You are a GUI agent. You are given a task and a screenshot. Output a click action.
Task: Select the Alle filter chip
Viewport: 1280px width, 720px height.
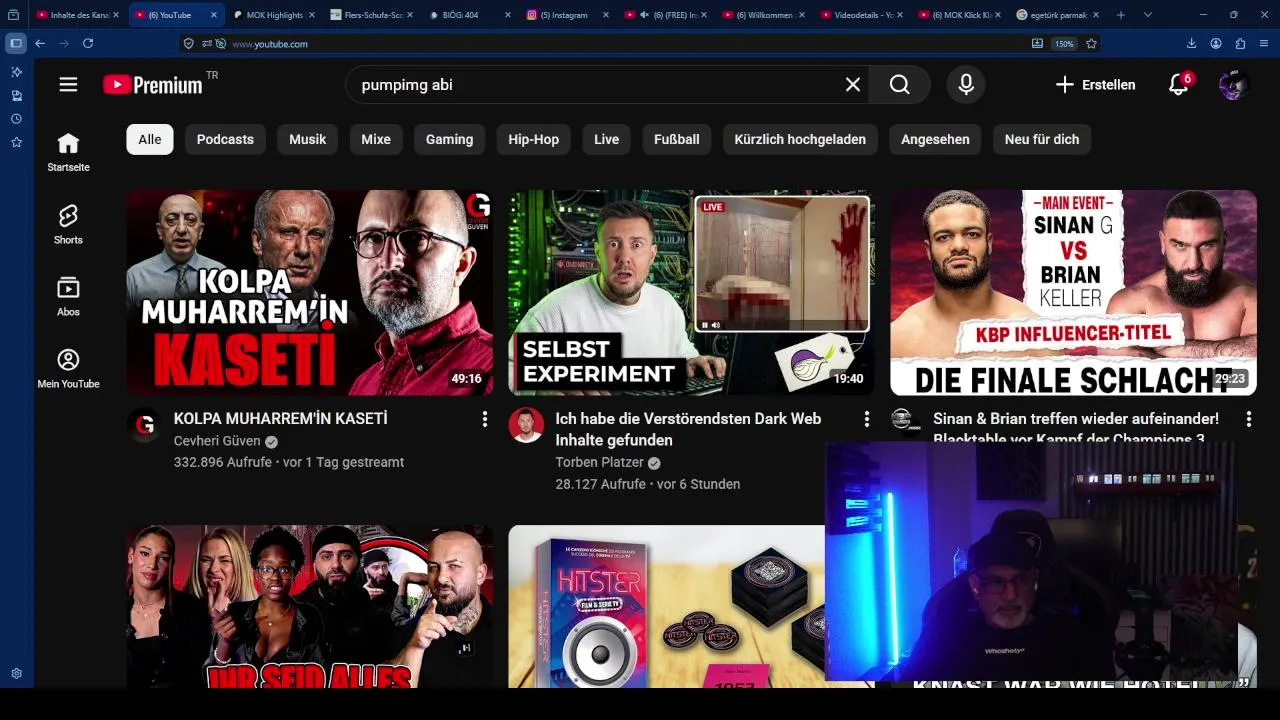[150, 139]
